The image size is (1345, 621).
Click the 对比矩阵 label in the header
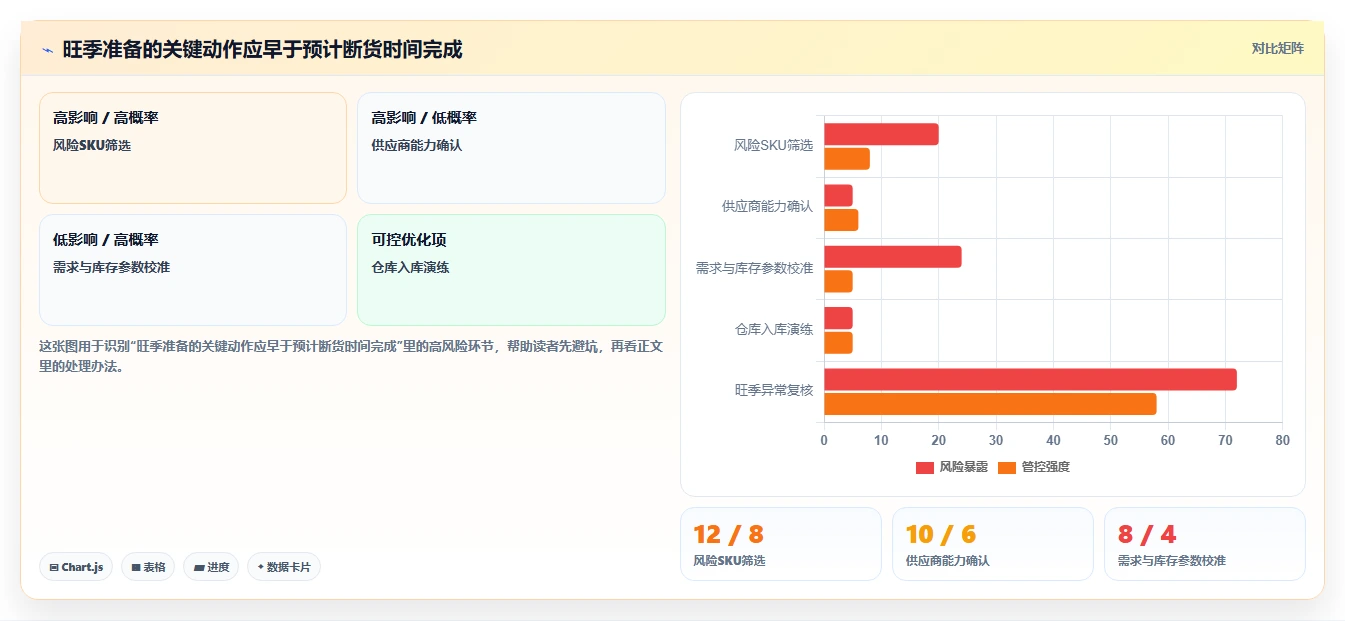[1278, 48]
